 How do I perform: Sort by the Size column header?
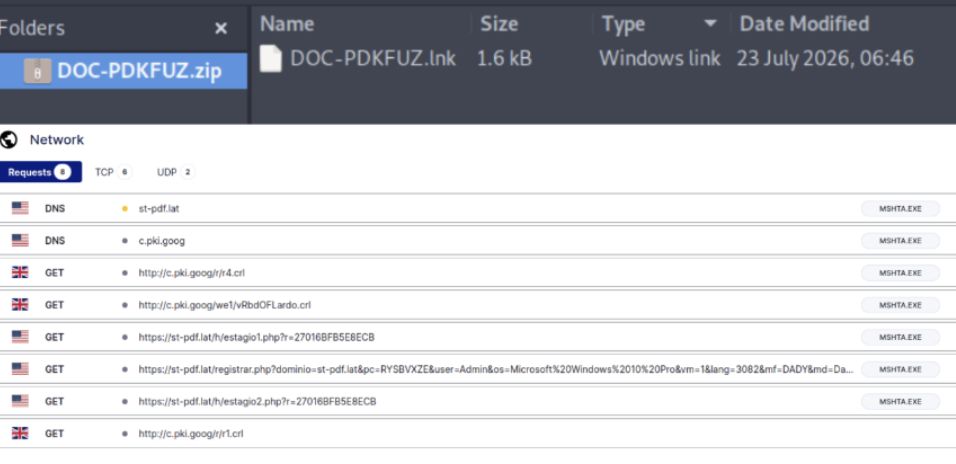499,24
